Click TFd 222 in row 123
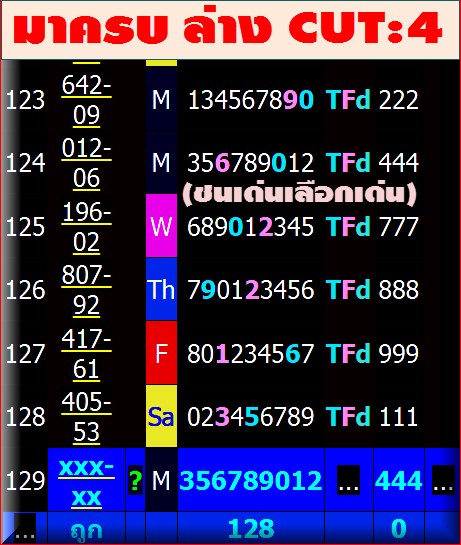Viewport: 461px width, 545px height. click(x=372, y=100)
